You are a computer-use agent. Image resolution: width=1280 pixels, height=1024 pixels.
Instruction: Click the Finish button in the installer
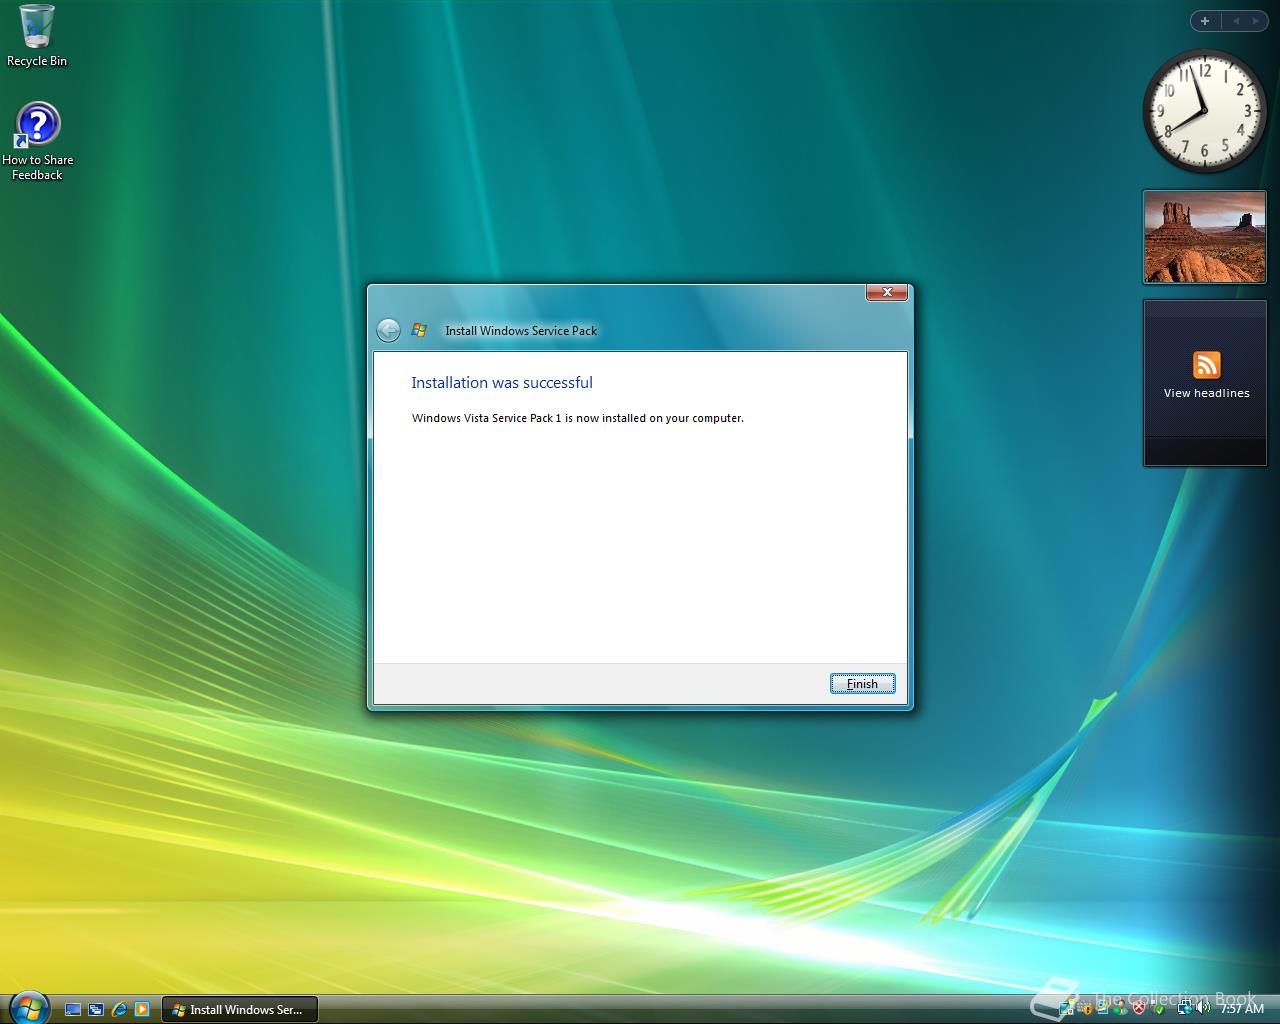point(862,684)
